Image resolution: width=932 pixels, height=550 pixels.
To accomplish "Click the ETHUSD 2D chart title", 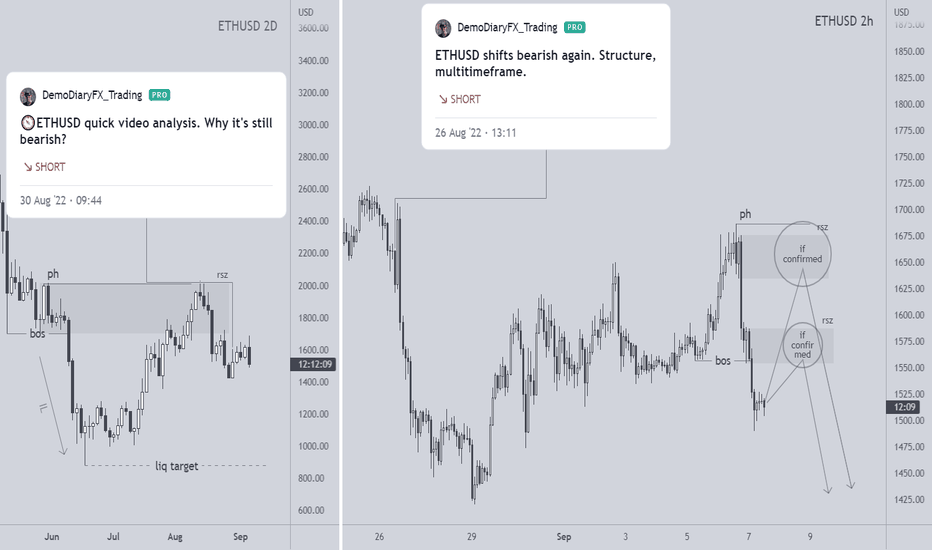I will click(x=247, y=26).
